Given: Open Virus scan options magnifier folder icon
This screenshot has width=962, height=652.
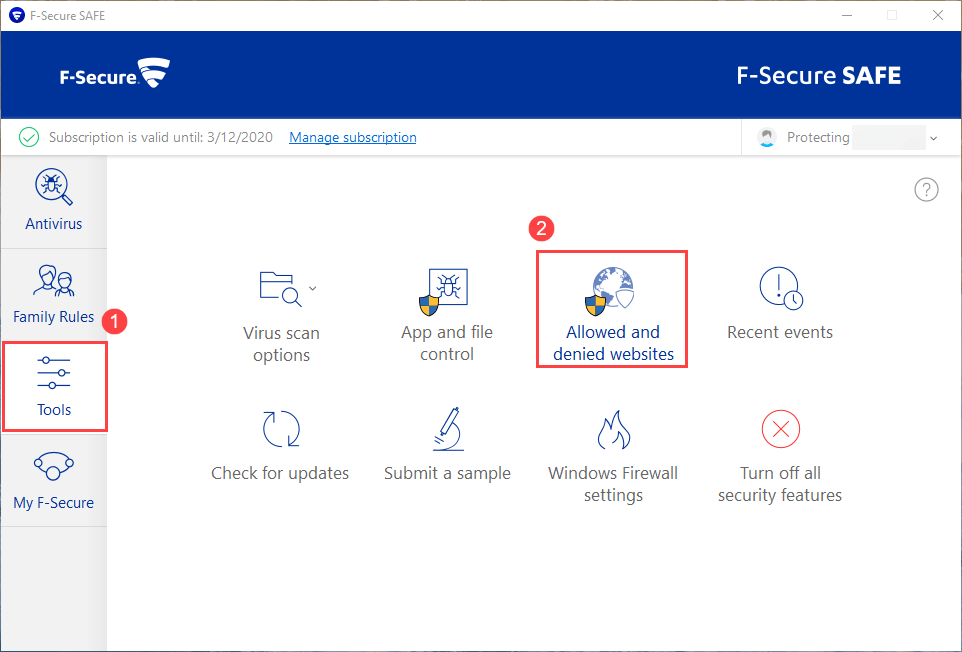Looking at the screenshot, I should [279, 288].
